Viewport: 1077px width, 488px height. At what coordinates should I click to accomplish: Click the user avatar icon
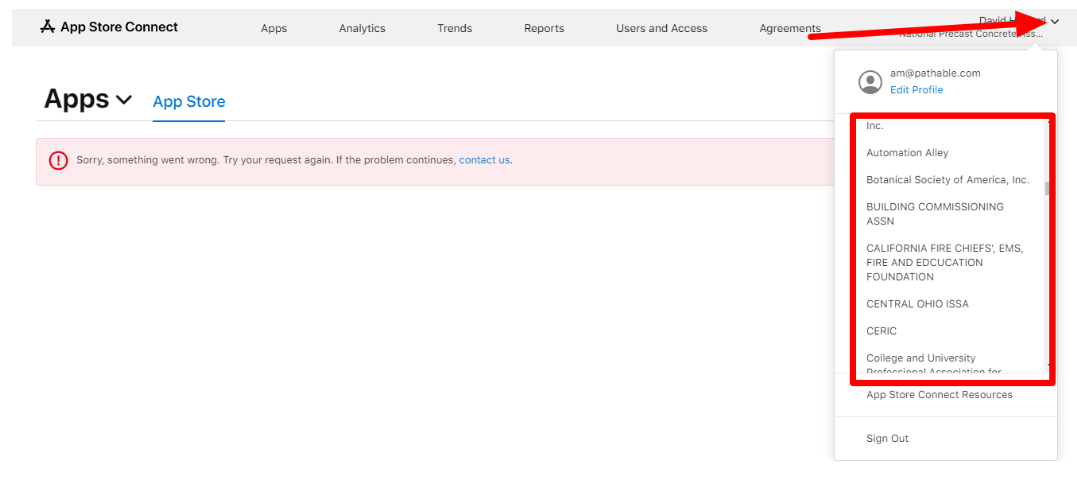click(870, 82)
